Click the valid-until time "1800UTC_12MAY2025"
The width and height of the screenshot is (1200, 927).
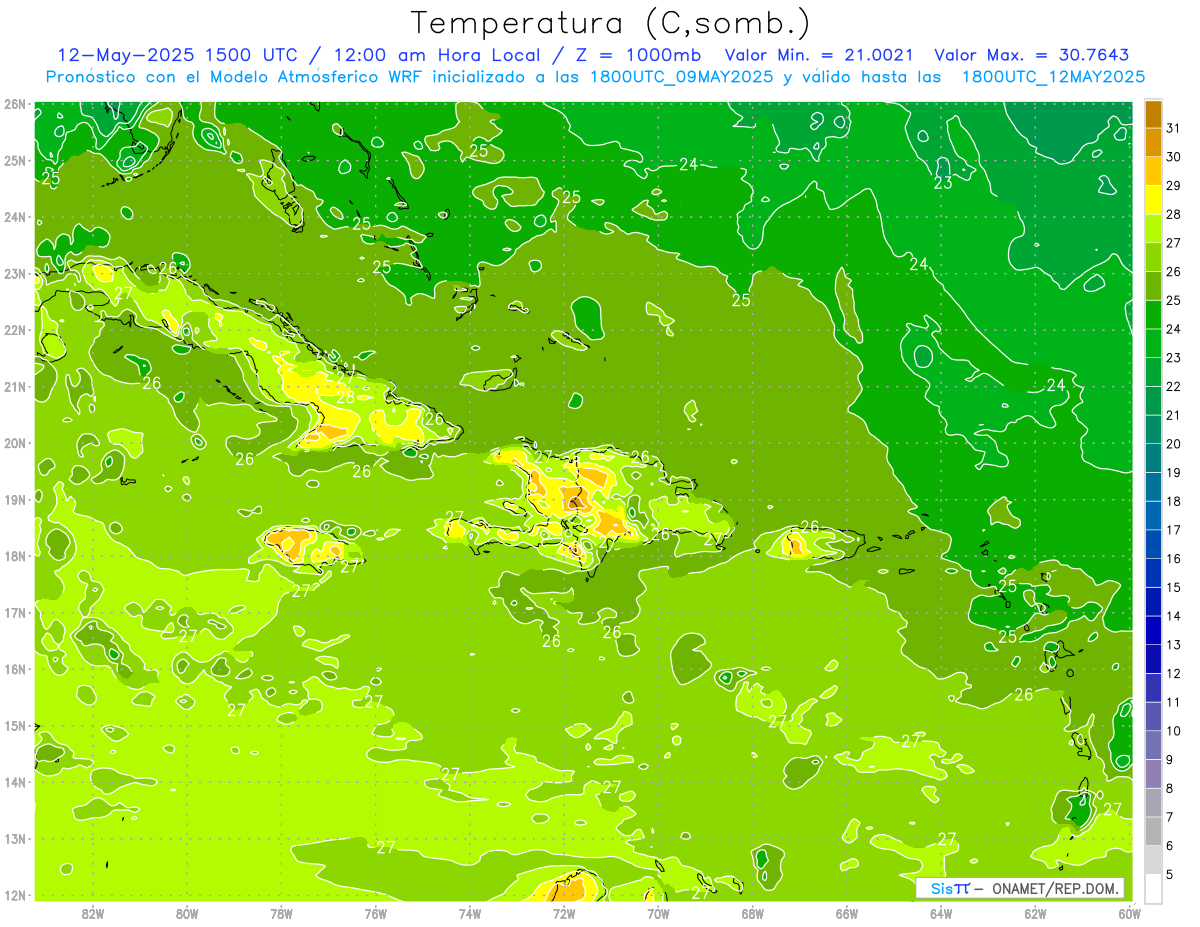(1053, 77)
